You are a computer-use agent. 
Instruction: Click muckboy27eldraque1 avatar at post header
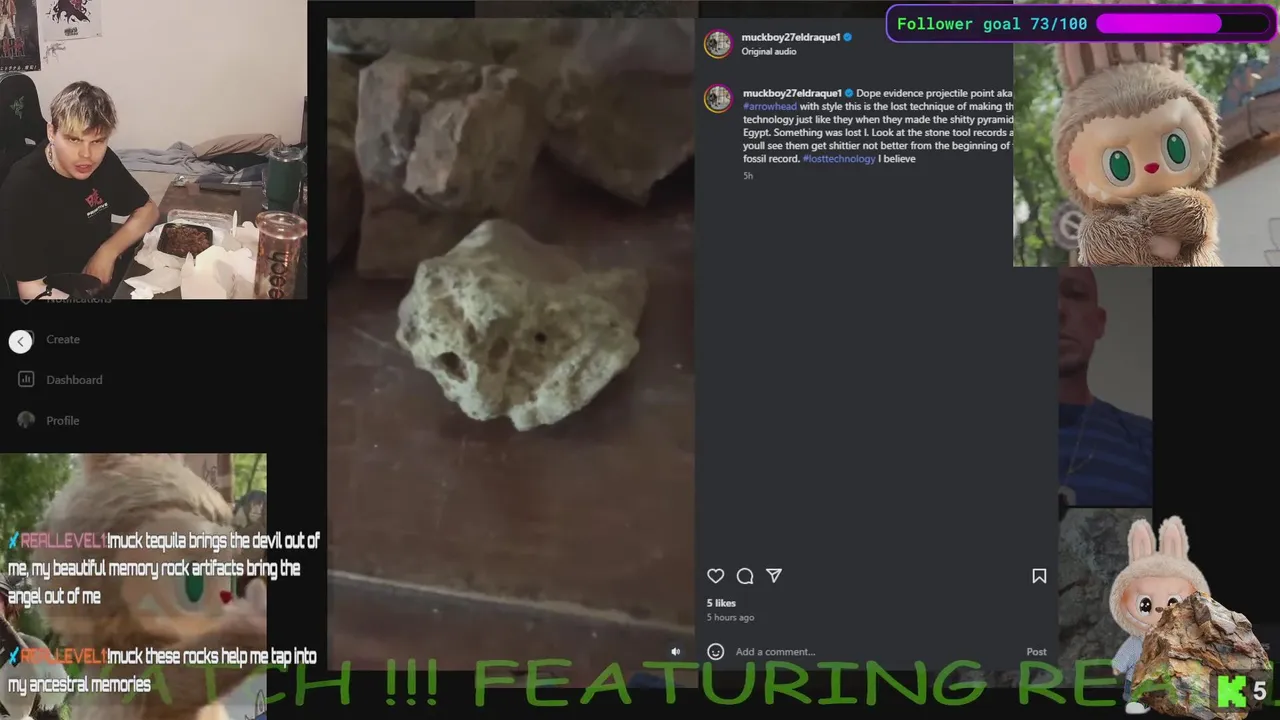coord(718,44)
